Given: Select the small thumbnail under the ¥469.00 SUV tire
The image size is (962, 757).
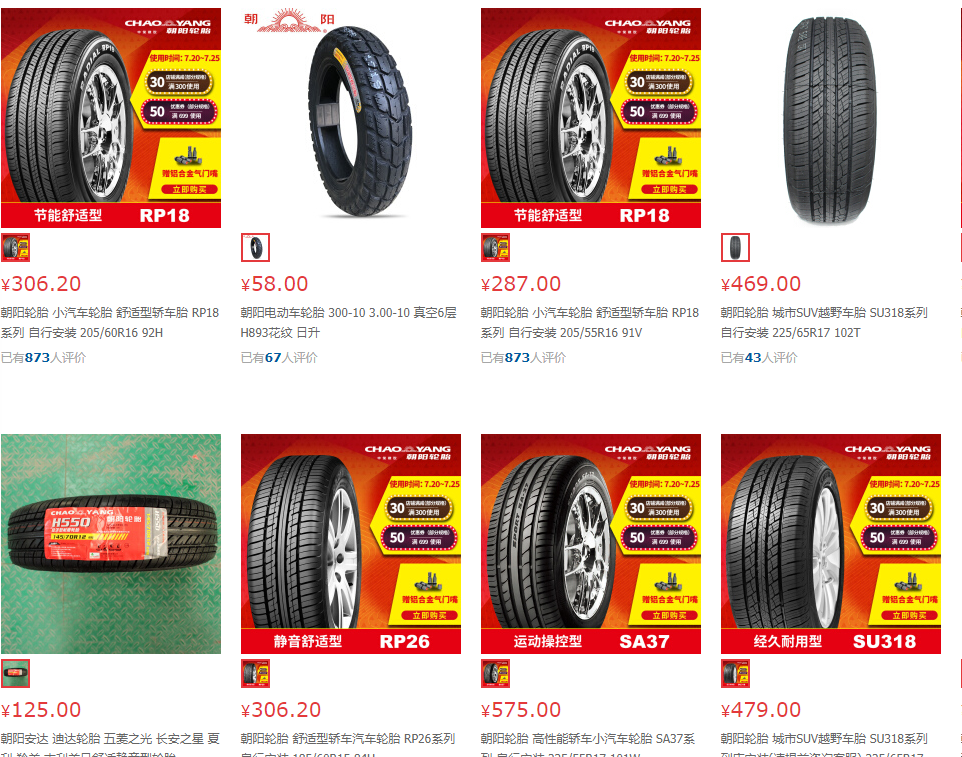Looking at the screenshot, I should (x=735, y=248).
